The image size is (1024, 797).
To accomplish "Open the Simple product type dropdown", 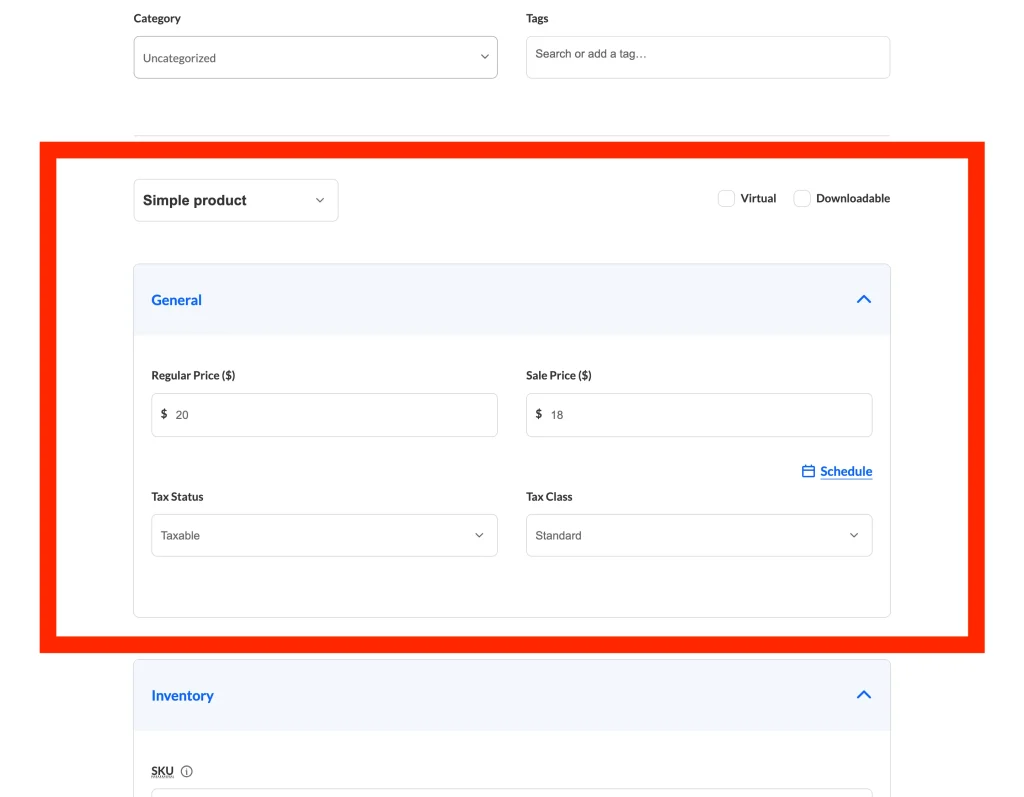I will (236, 200).
